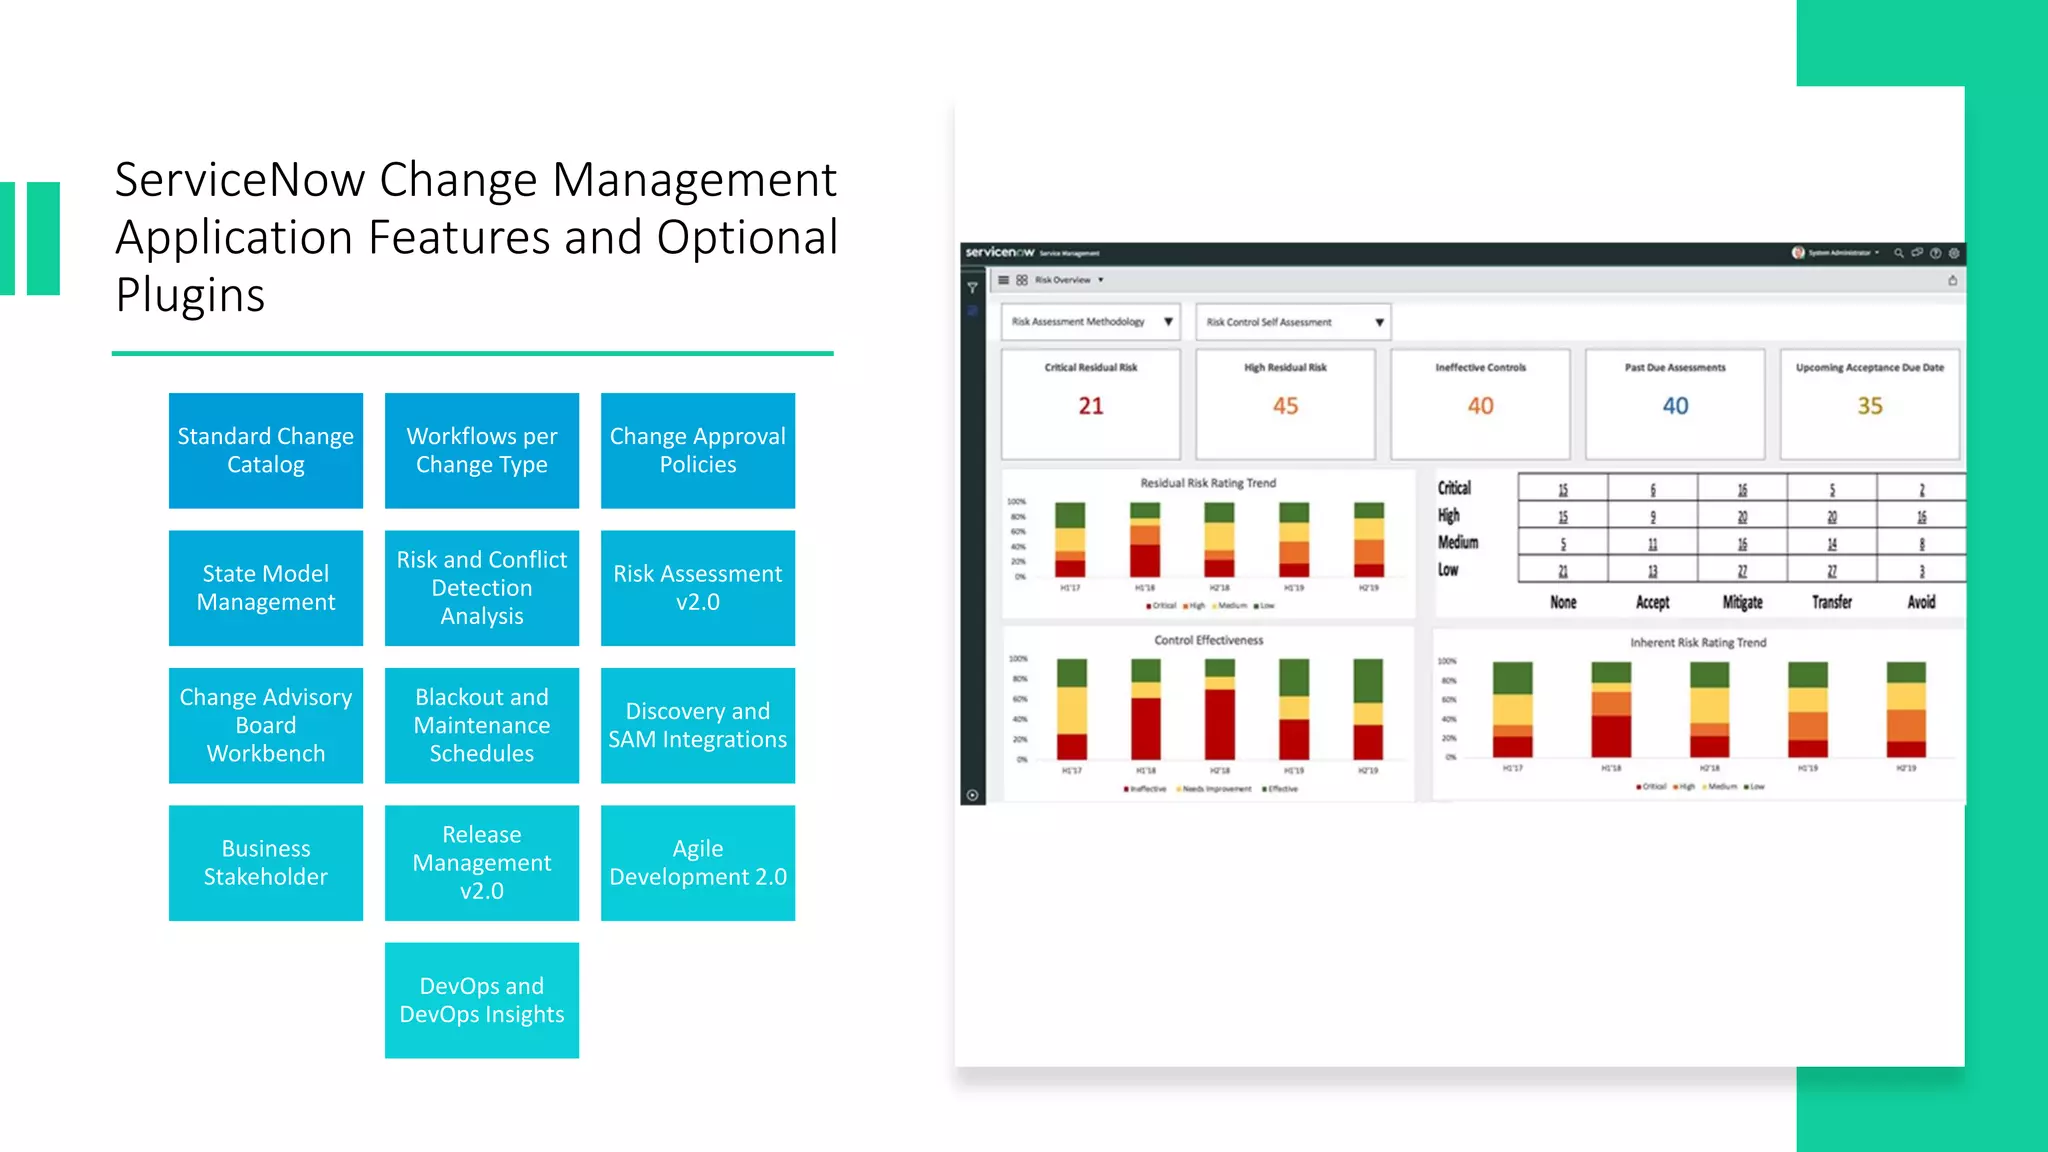Image resolution: width=2048 pixels, height=1152 pixels.
Task: Select the Standard Change Catalog tile
Action: pos(266,451)
